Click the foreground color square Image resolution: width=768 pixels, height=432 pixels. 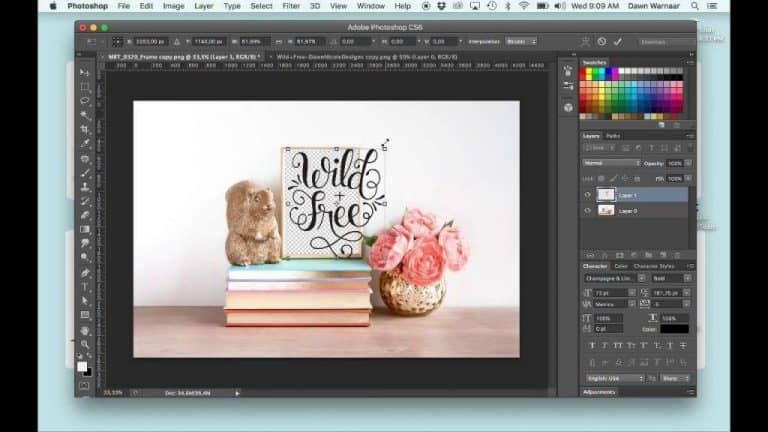click(x=82, y=366)
